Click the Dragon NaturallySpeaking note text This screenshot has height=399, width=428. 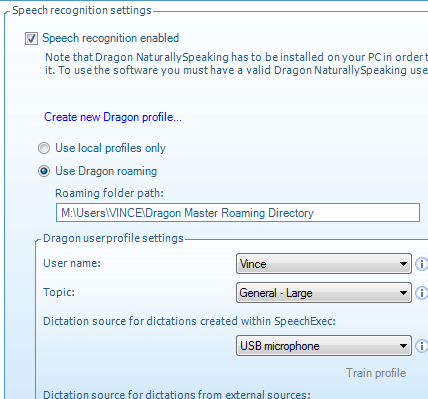click(x=237, y=64)
